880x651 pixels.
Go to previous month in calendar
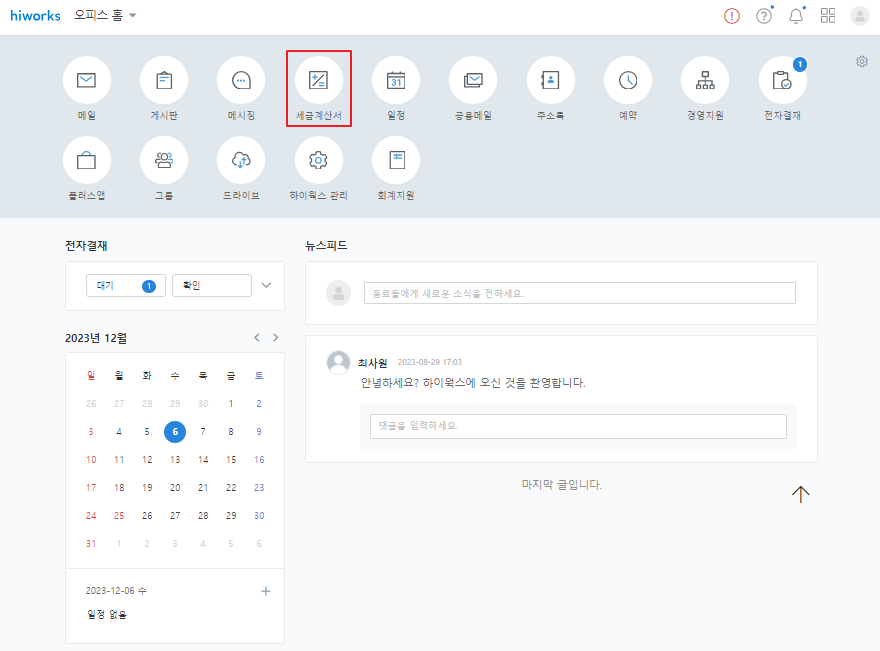tap(257, 338)
